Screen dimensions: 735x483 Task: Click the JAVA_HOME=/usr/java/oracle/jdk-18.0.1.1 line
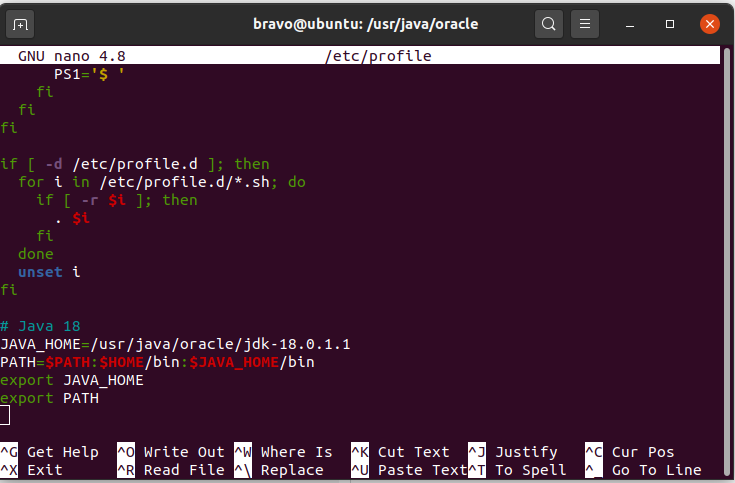[175, 344]
